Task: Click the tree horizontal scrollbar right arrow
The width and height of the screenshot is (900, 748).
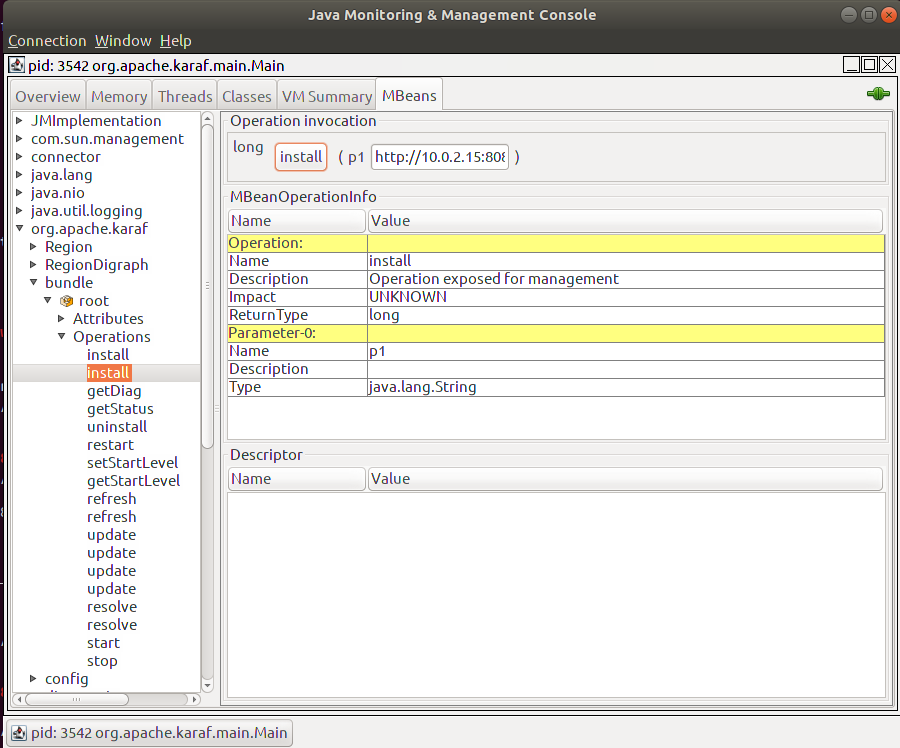Action: click(x=195, y=699)
